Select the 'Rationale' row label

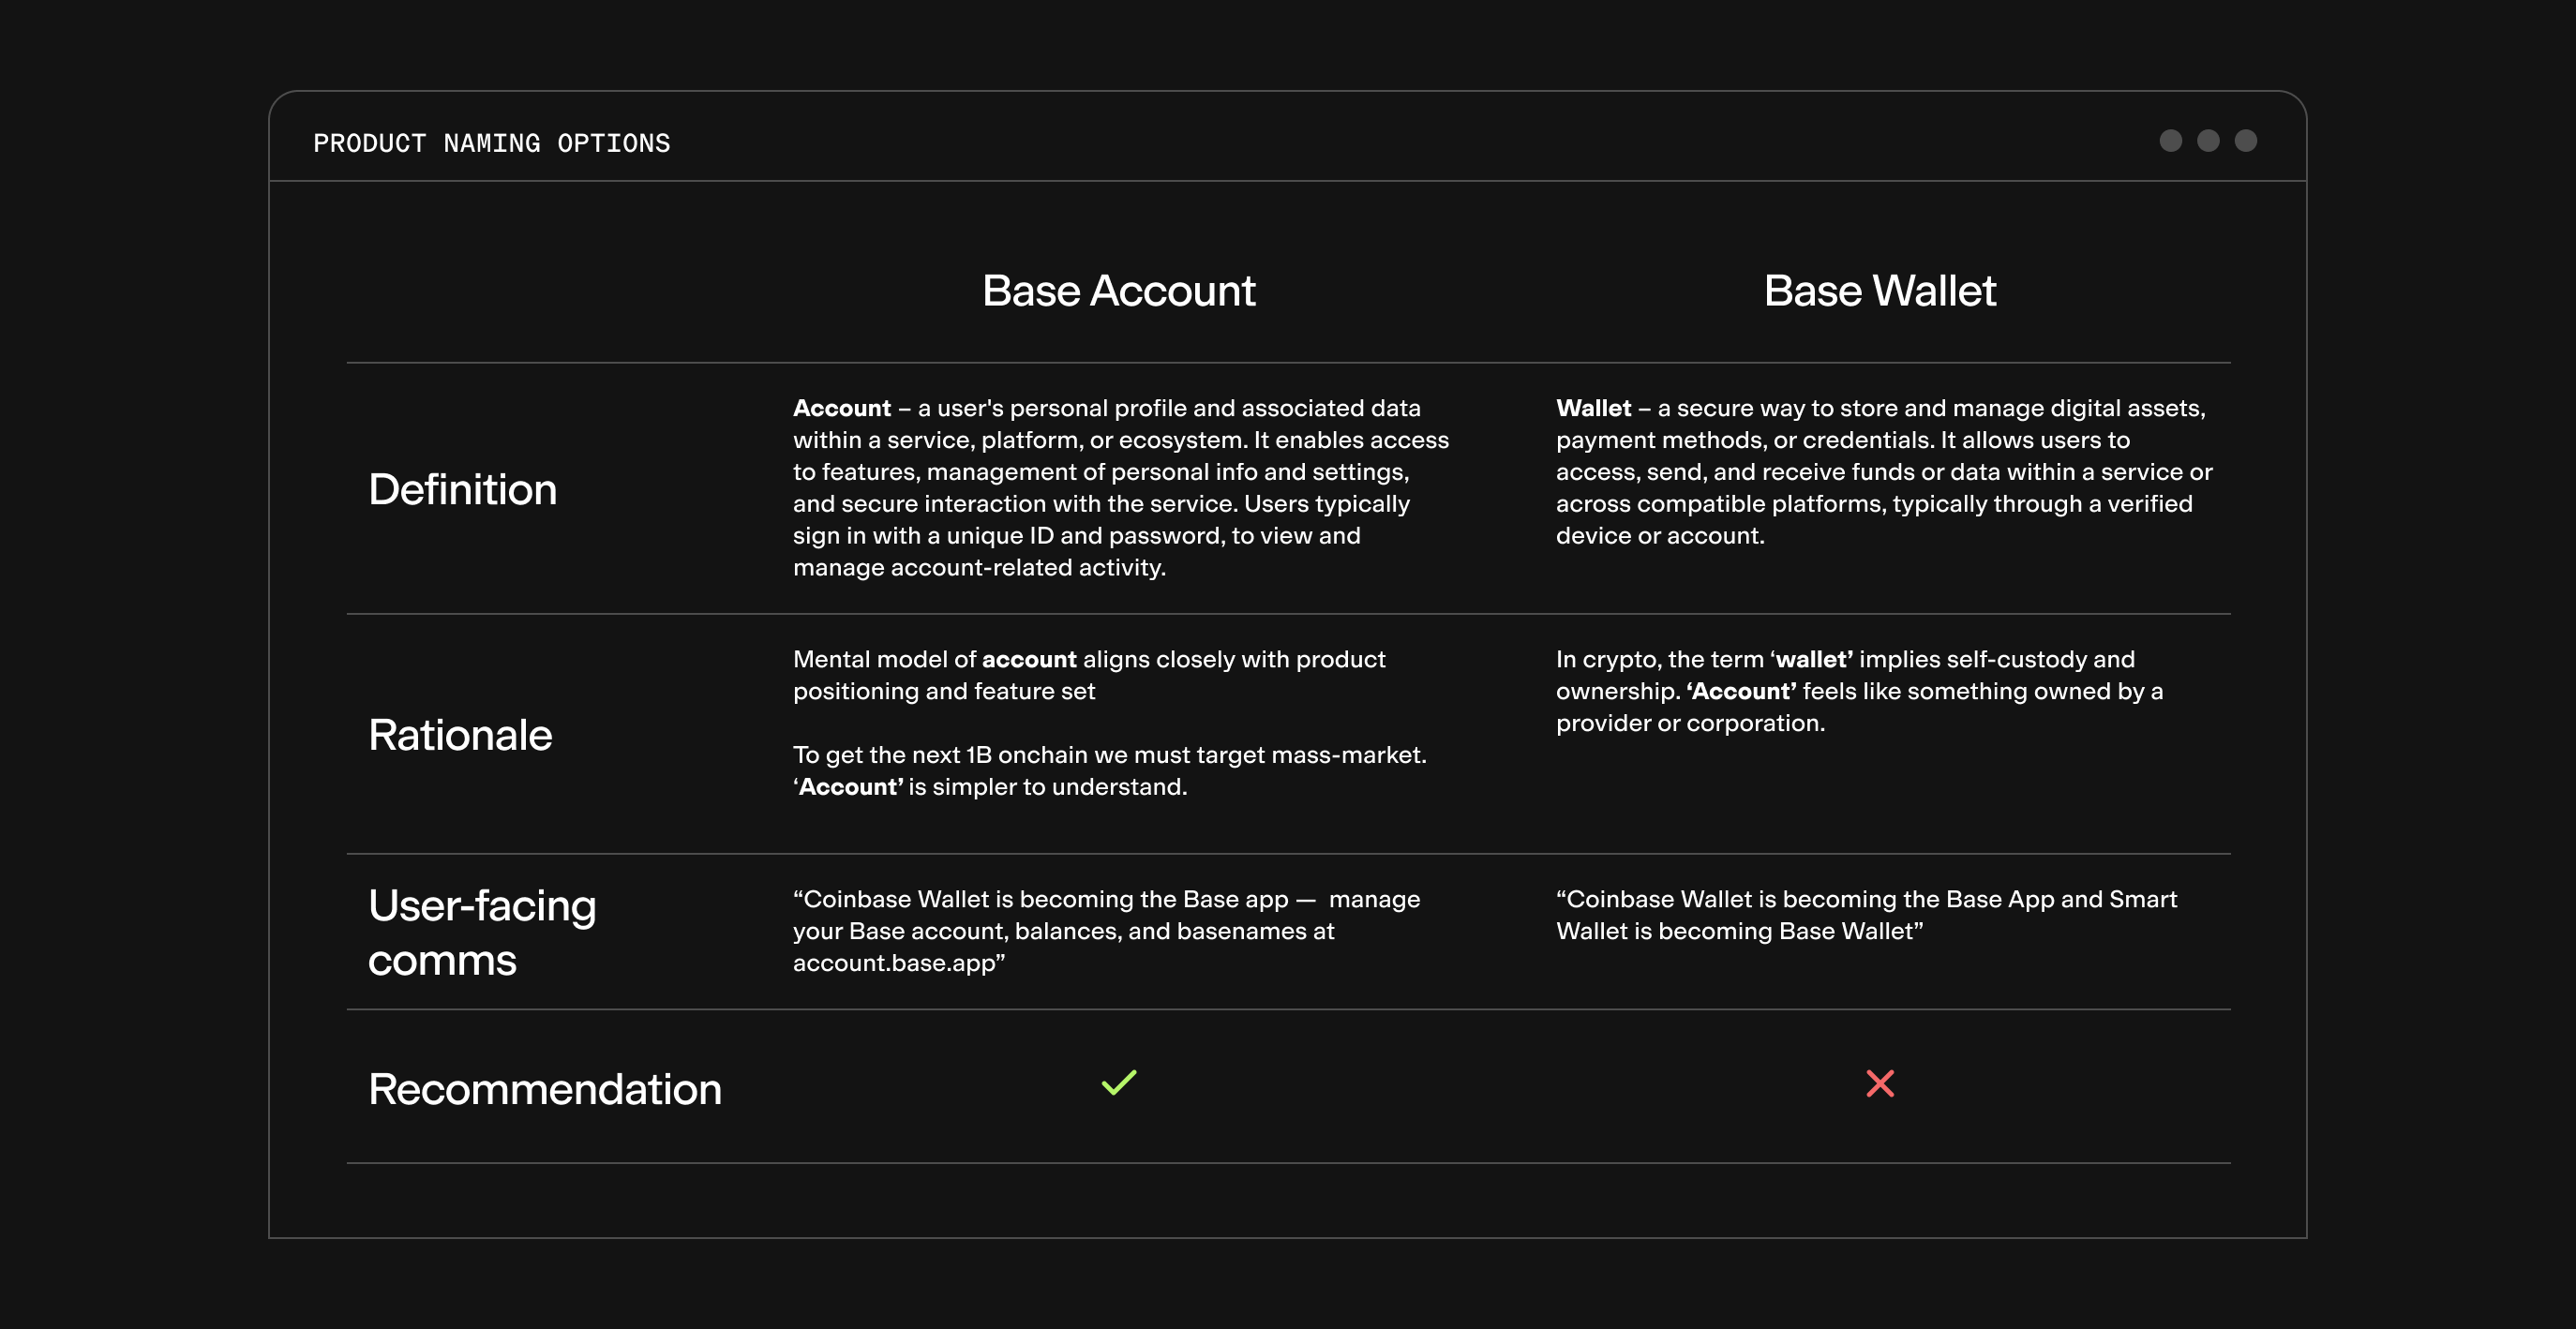click(460, 736)
